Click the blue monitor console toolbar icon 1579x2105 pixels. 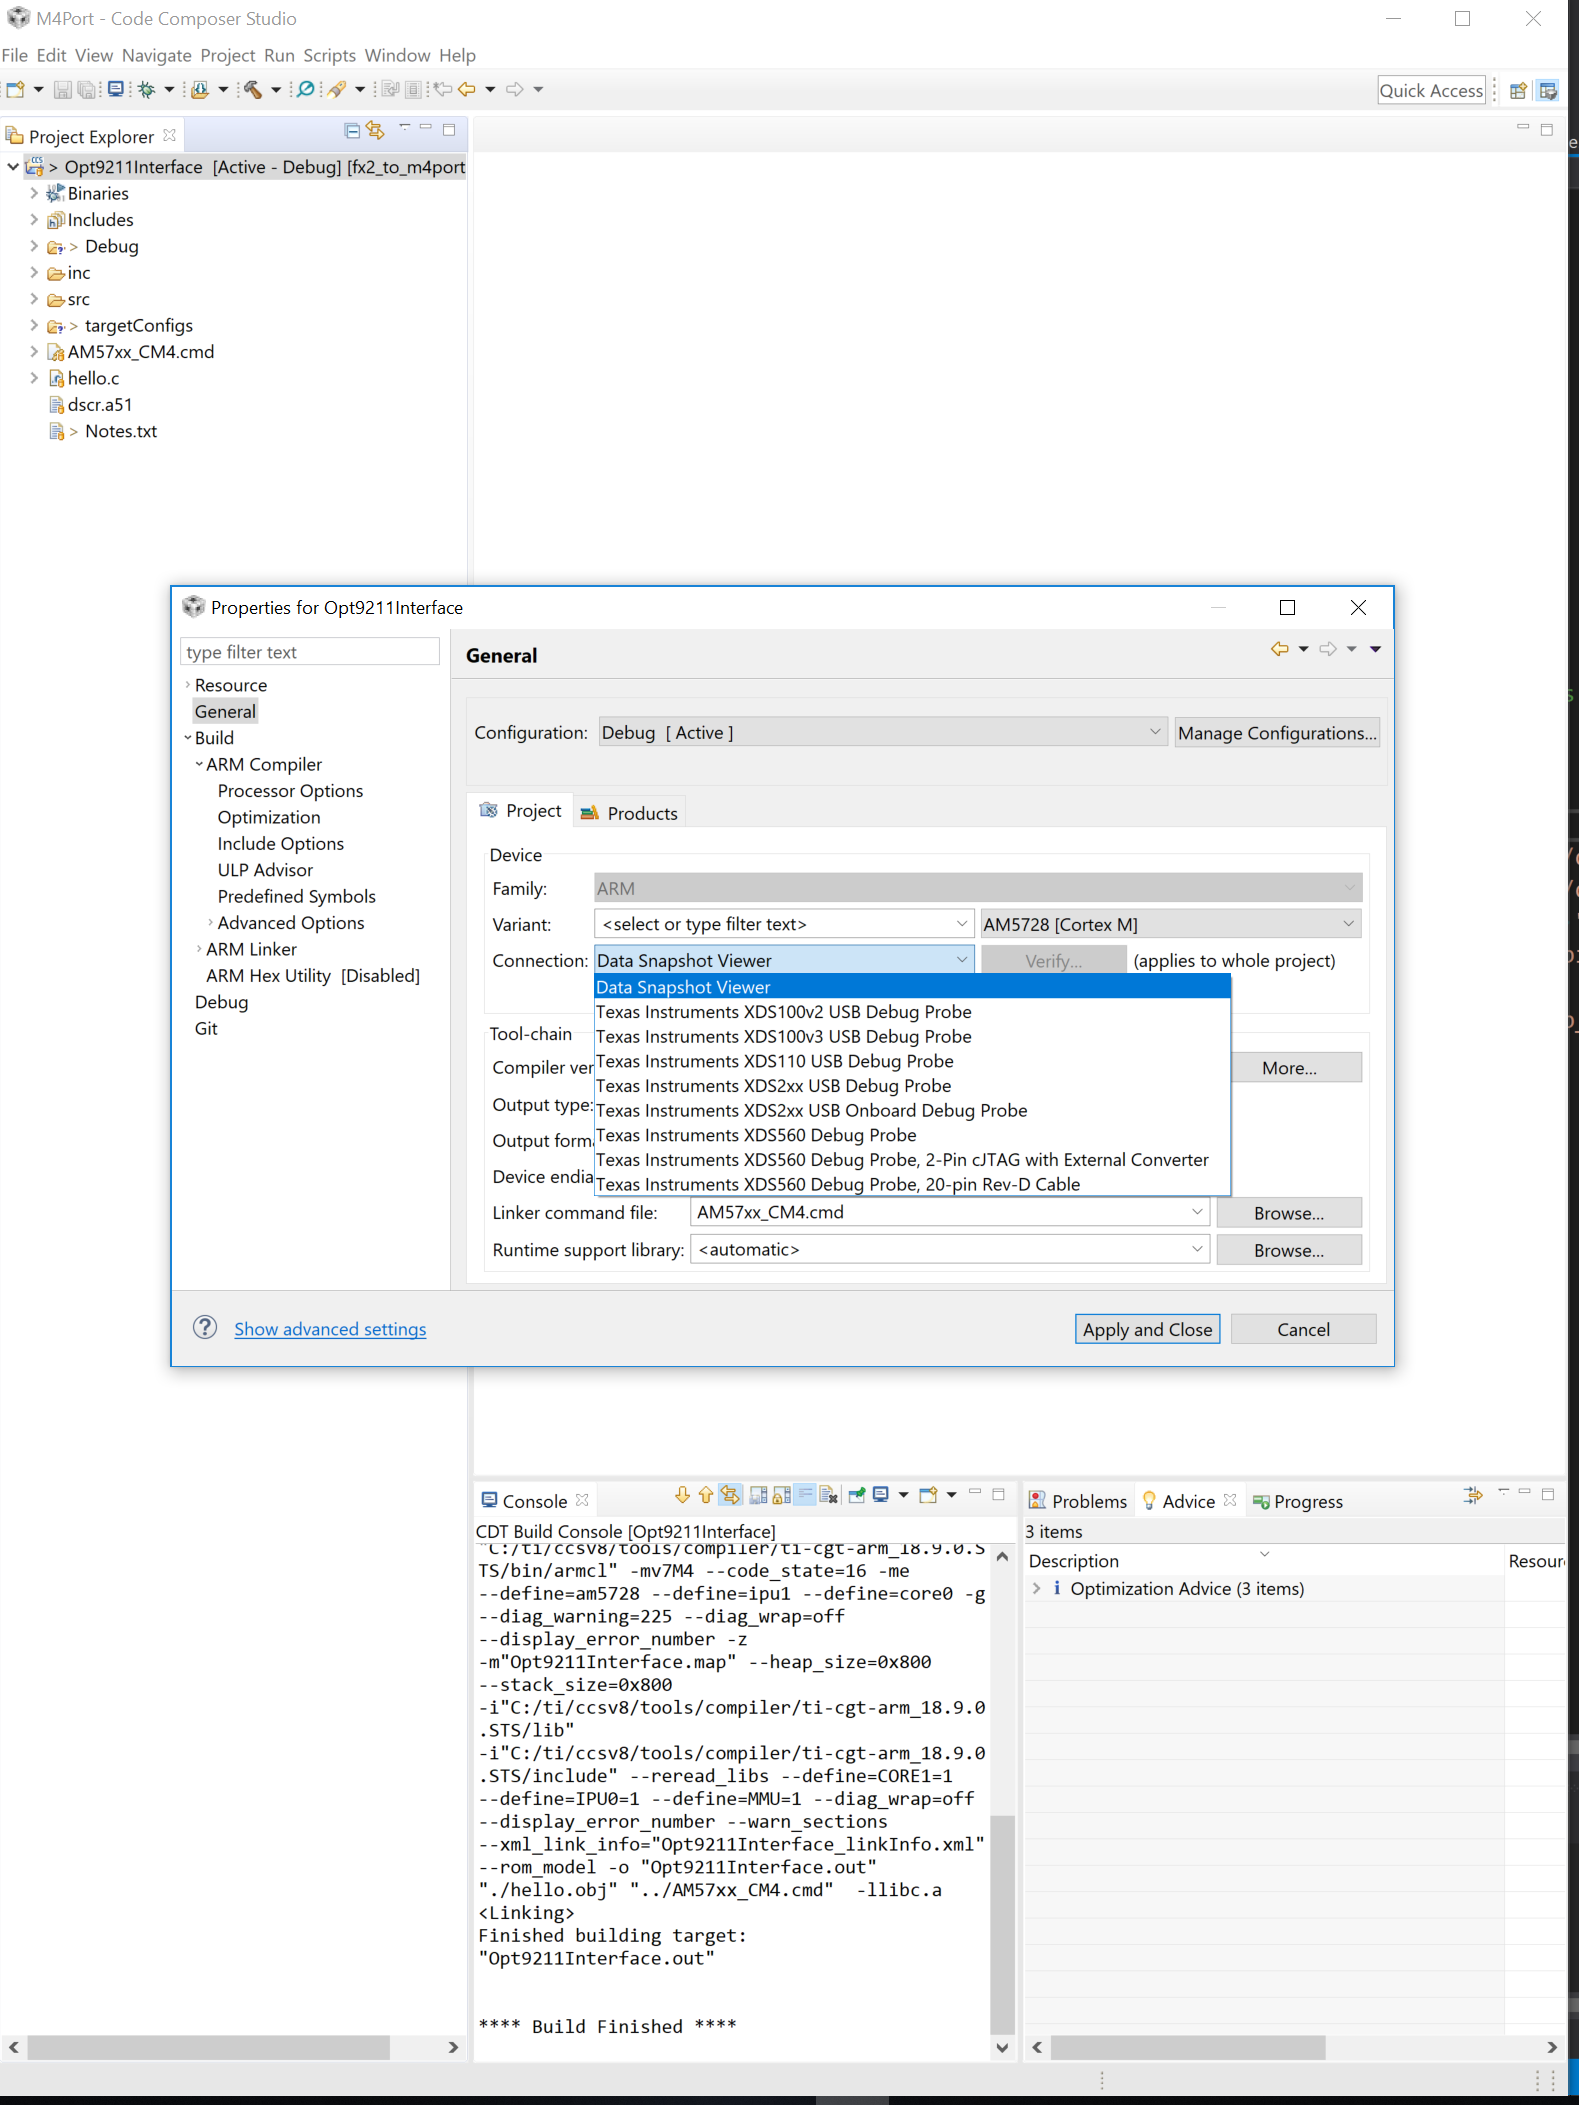(116, 90)
